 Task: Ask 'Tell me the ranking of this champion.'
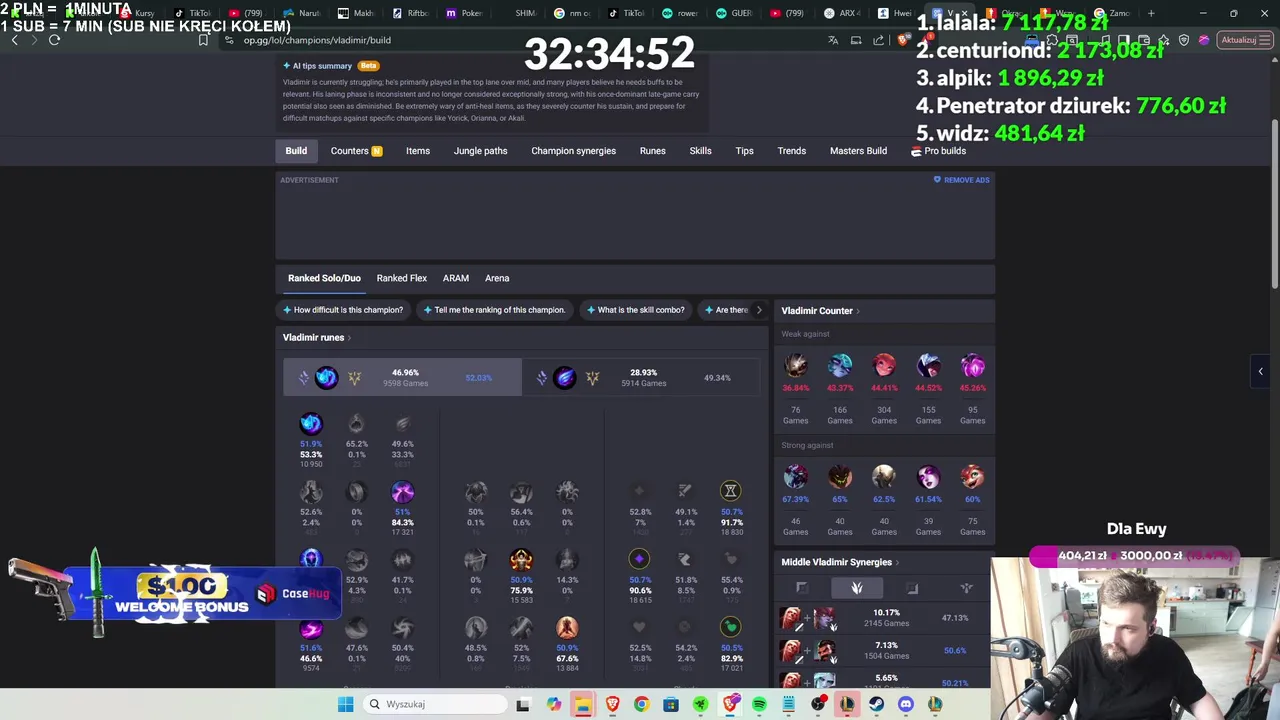coord(494,310)
